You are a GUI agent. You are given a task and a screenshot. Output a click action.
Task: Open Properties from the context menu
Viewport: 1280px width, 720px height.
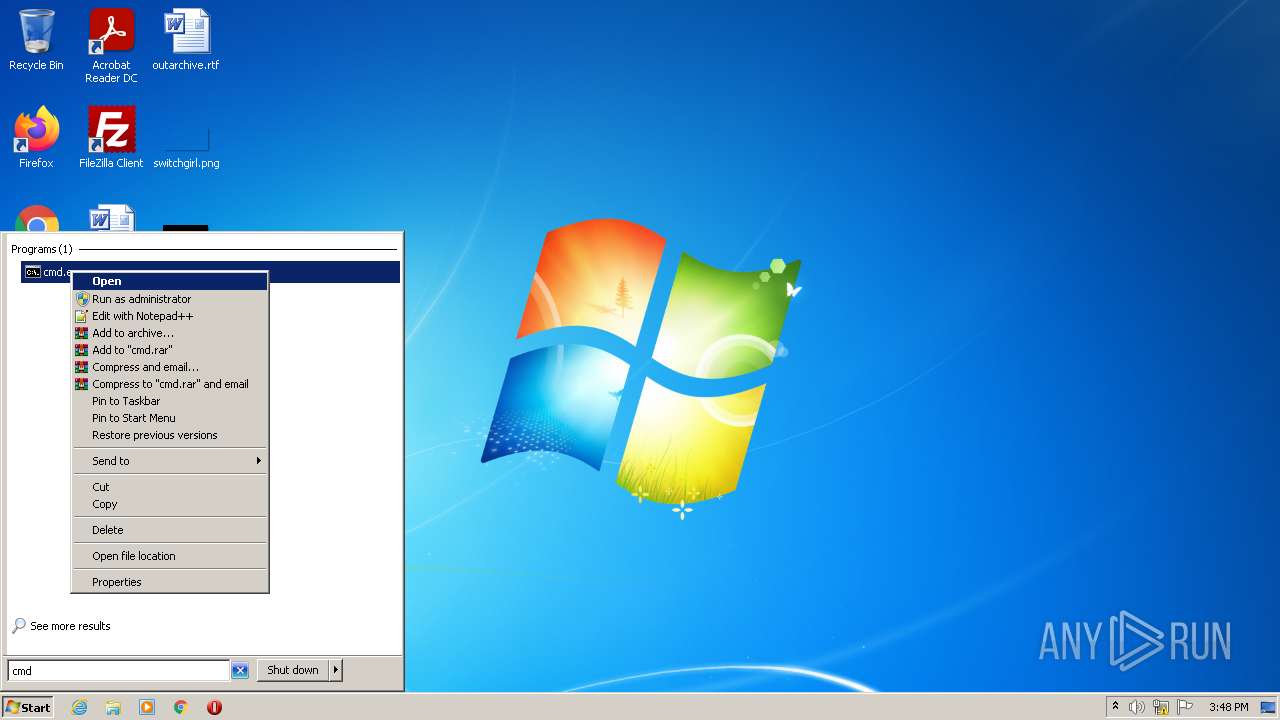(170, 582)
